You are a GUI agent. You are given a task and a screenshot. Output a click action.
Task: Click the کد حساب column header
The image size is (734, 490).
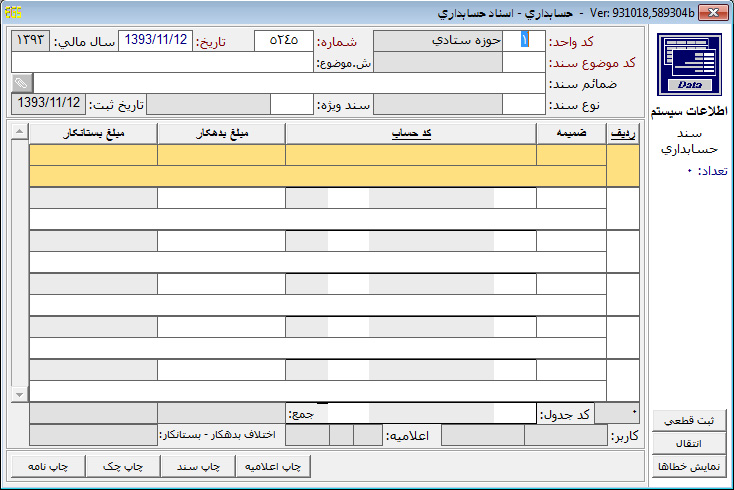[411, 133]
